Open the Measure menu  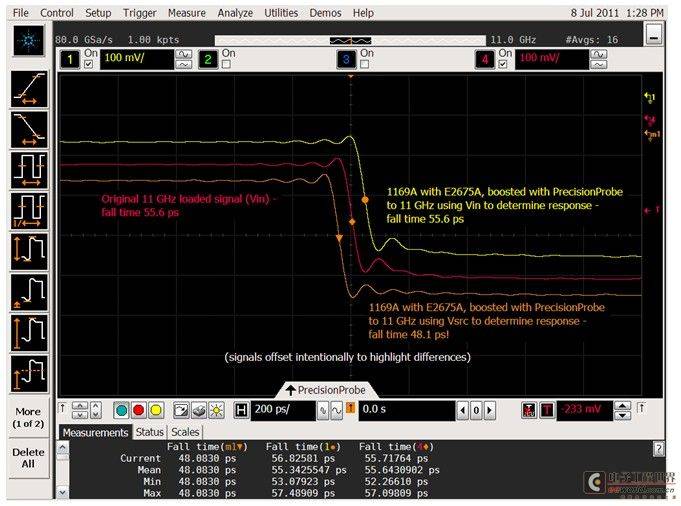pyautogui.click(x=187, y=13)
